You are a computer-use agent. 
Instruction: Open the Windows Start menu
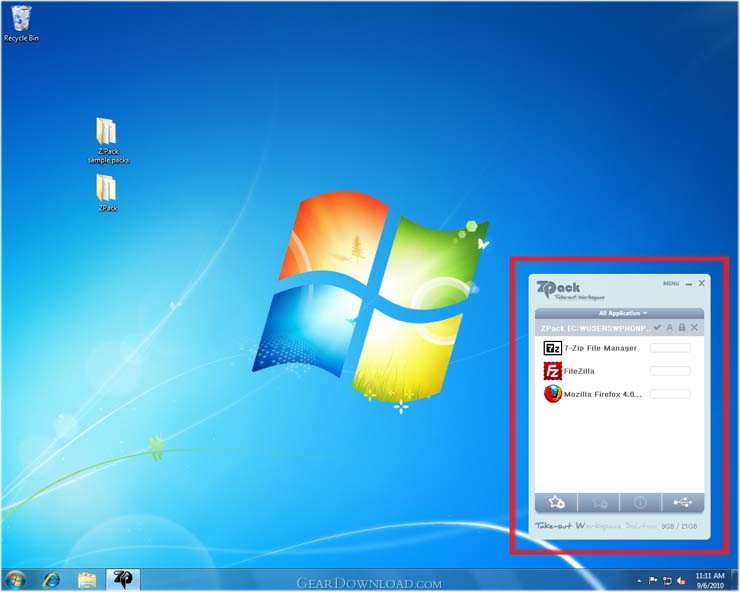click(x=15, y=580)
